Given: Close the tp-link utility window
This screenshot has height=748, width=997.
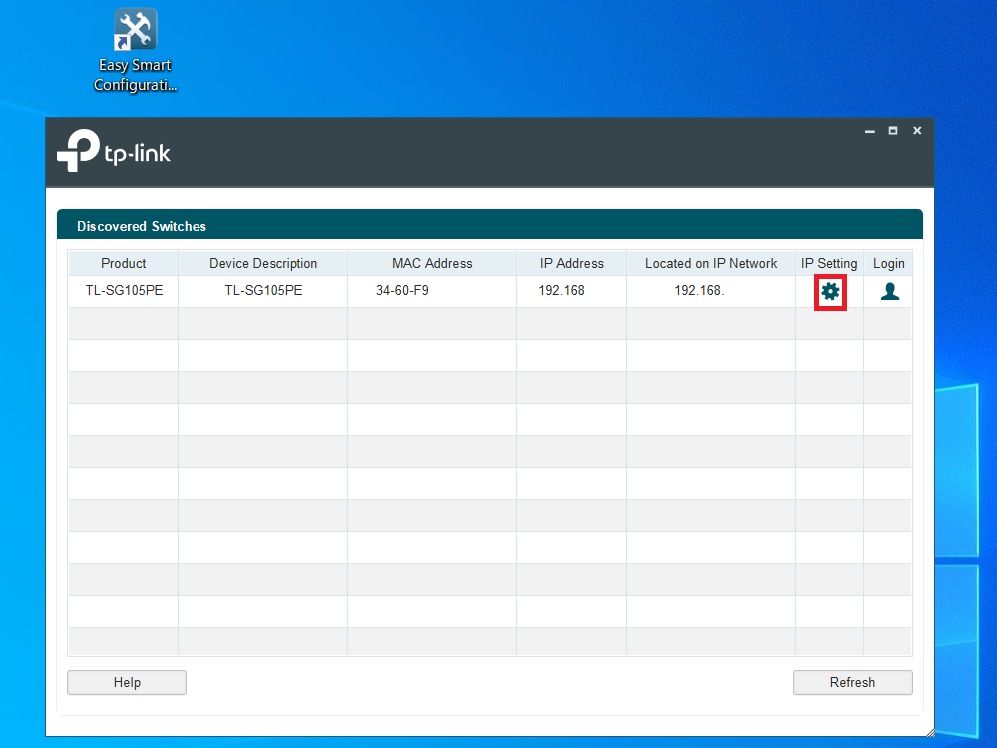Looking at the screenshot, I should (x=917, y=130).
